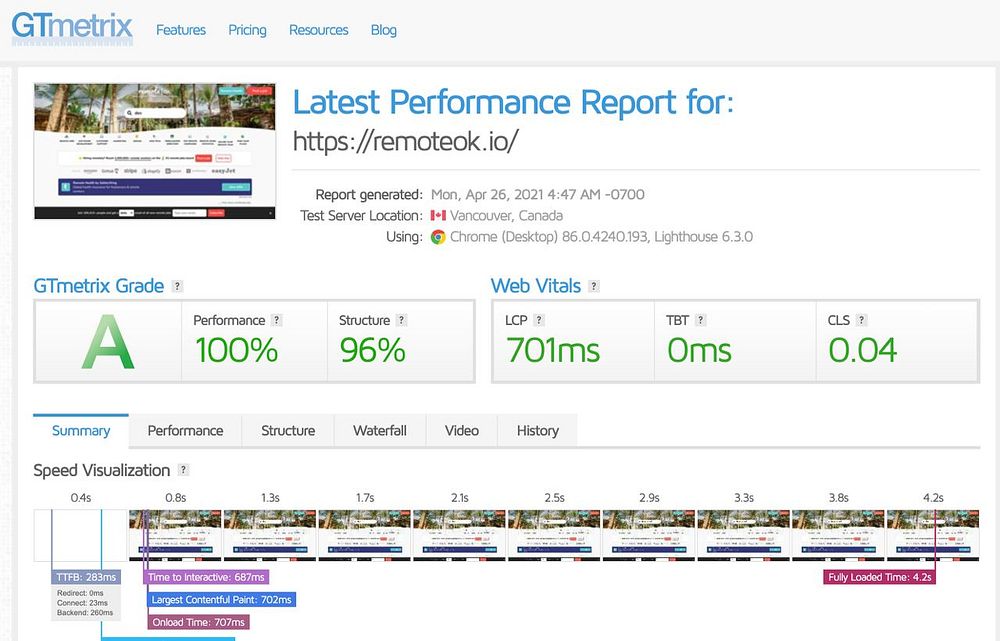Click the Vancouver, Canada location text
This screenshot has height=641, width=1000.
coord(506,216)
